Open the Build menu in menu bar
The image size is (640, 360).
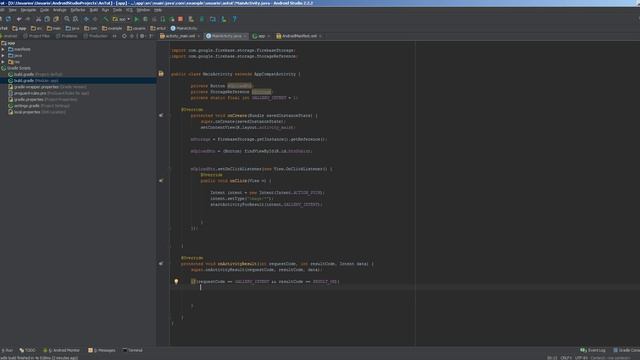(94, 10)
